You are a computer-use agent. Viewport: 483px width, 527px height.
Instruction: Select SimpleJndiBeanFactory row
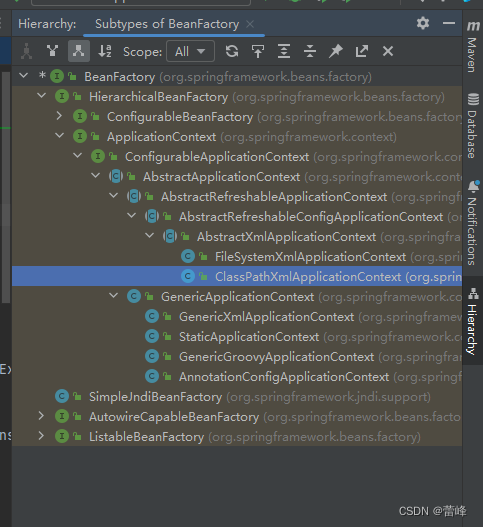pyautogui.click(x=237, y=397)
